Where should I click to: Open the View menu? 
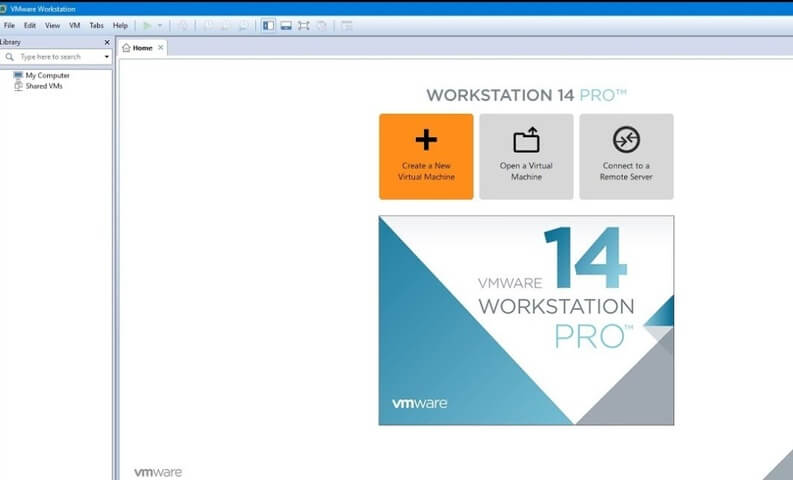(52, 25)
